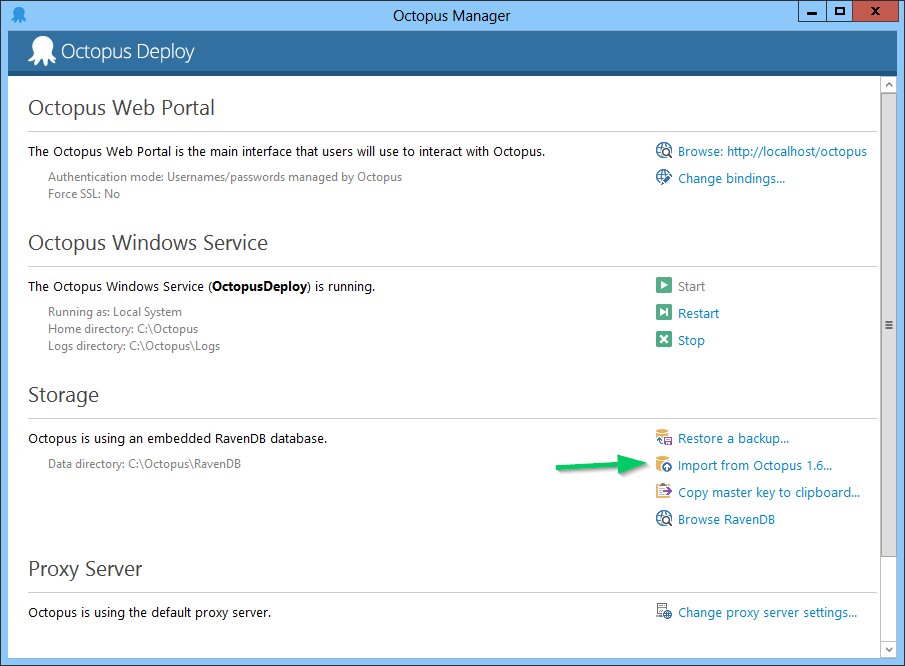Image resolution: width=905 pixels, height=666 pixels.
Task: Click the Change bindings globe icon
Action: point(663,177)
